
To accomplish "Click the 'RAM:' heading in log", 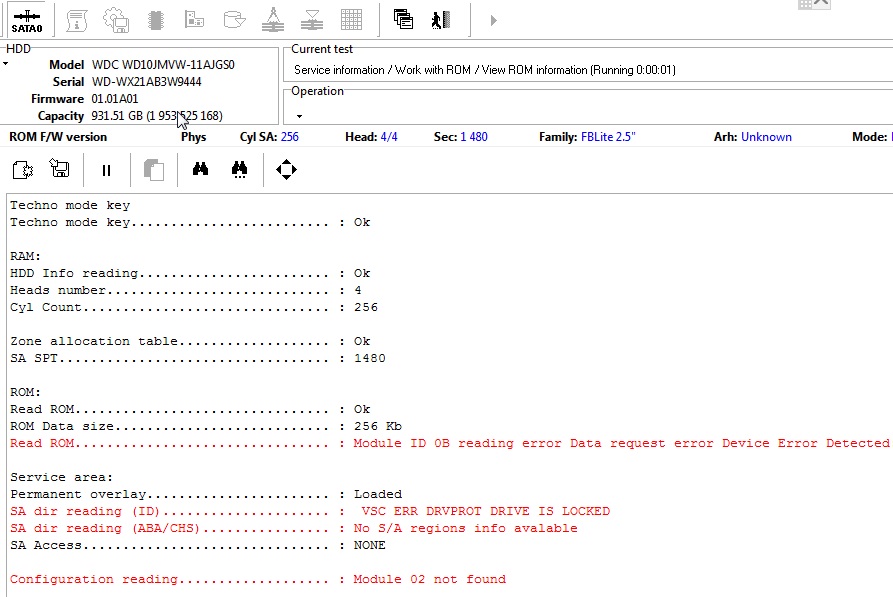I will tap(25, 256).
